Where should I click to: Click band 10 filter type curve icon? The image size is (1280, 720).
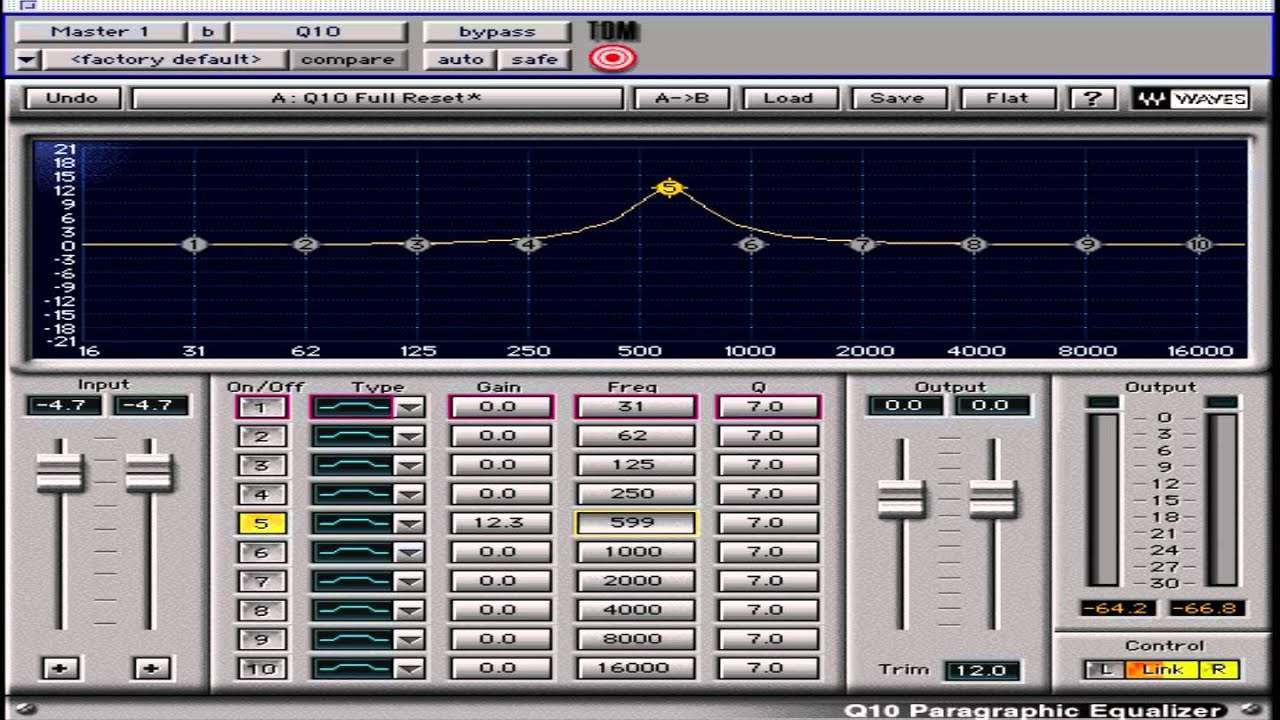[x=353, y=668]
